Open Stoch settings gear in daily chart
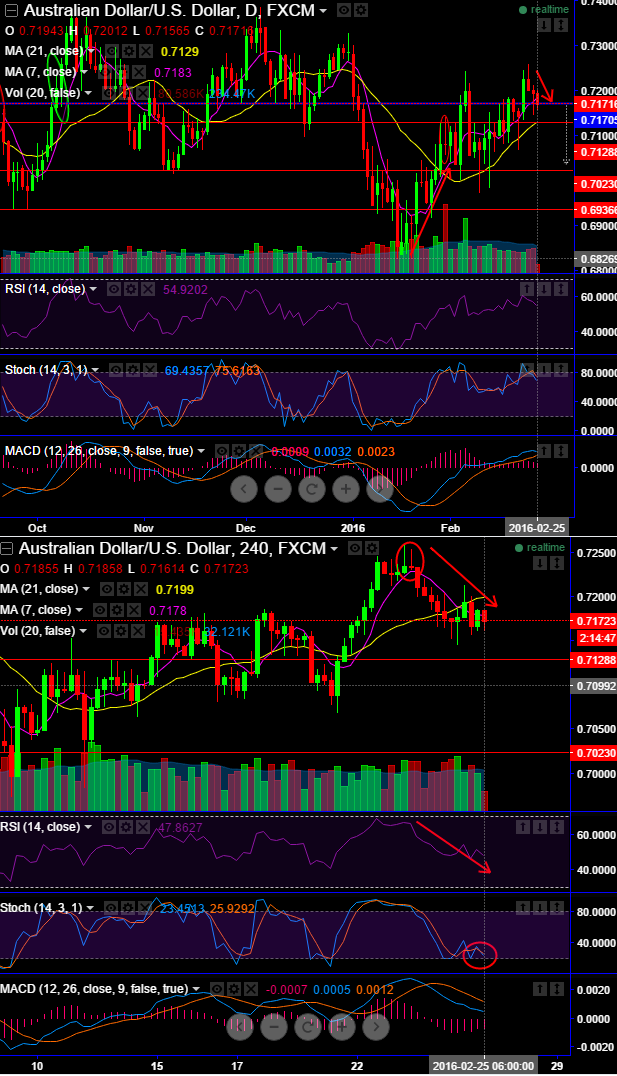This screenshot has height=1076, width=617. [132, 371]
